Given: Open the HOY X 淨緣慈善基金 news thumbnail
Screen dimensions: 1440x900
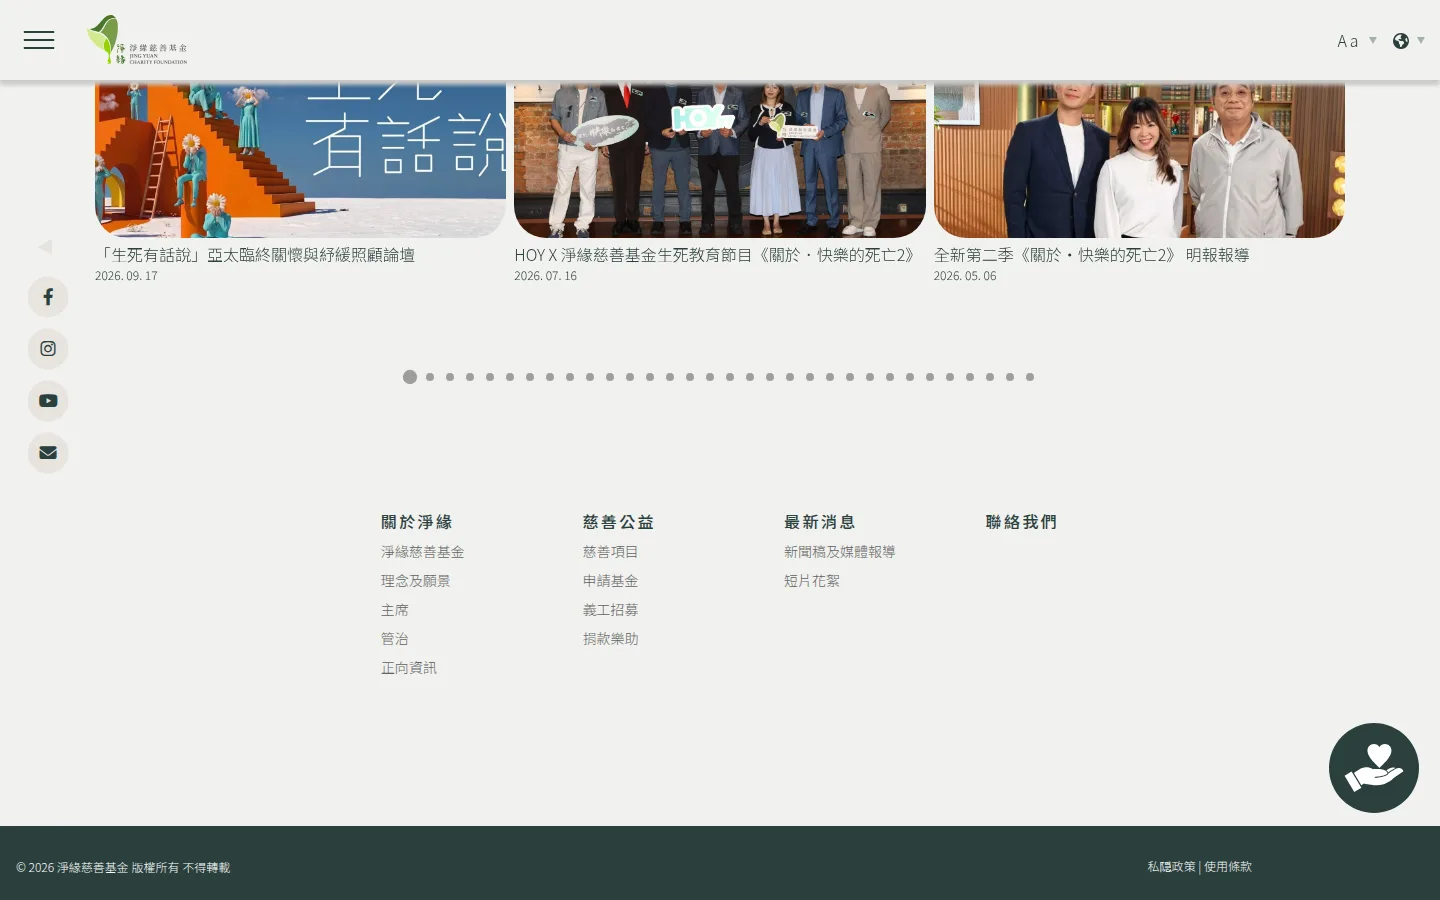Looking at the screenshot, I should point(720,160).
